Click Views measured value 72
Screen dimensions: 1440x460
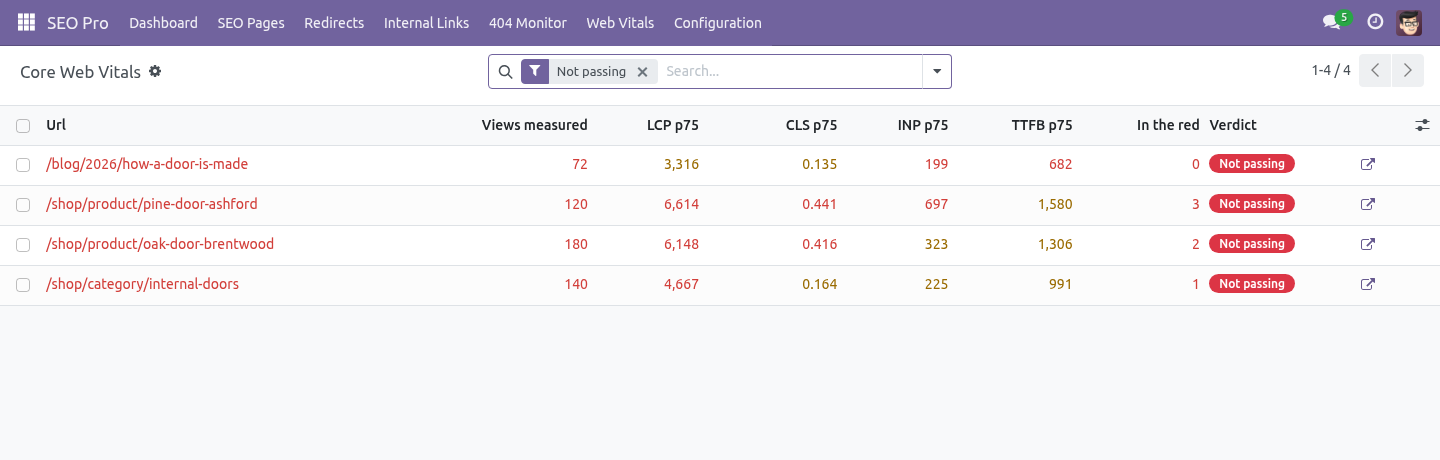click(580, 164)
